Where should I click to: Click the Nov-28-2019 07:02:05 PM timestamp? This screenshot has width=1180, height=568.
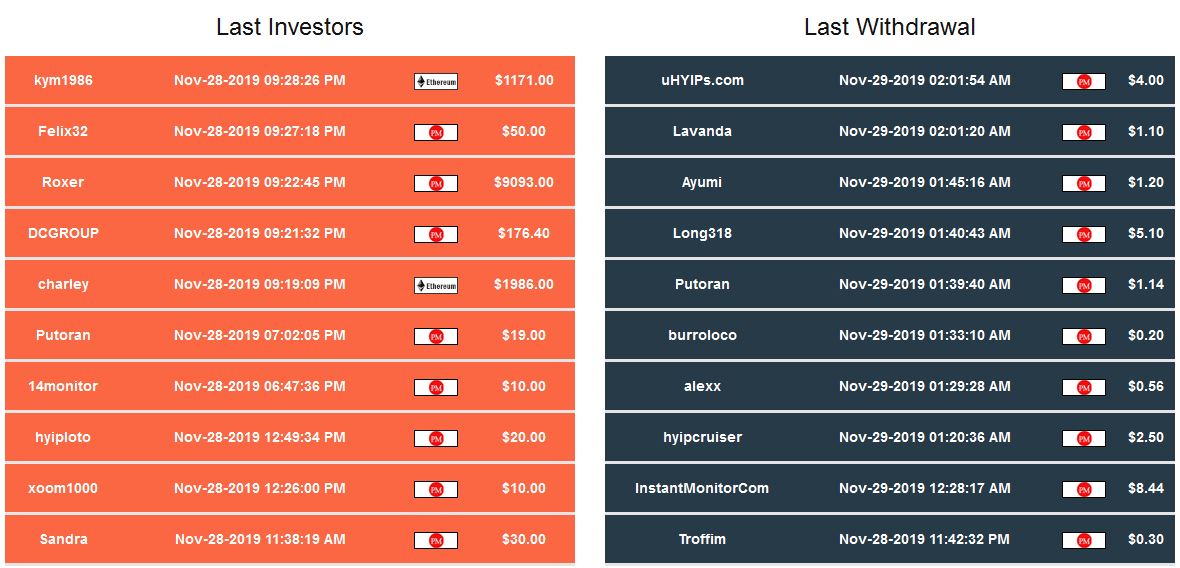tap(260, 335)
